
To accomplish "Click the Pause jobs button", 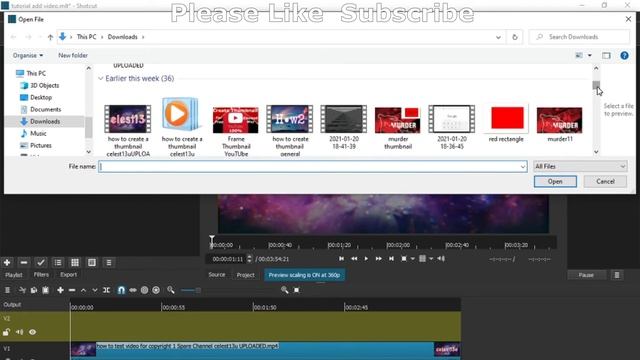I will click(586, 275).
